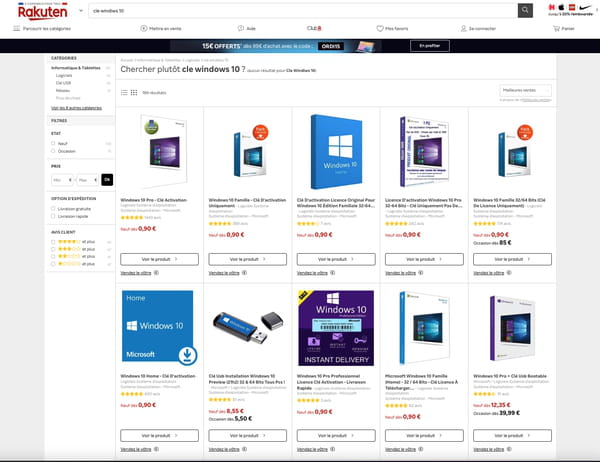
Task: Open the USB key product thumbnail
Action: 248,327
